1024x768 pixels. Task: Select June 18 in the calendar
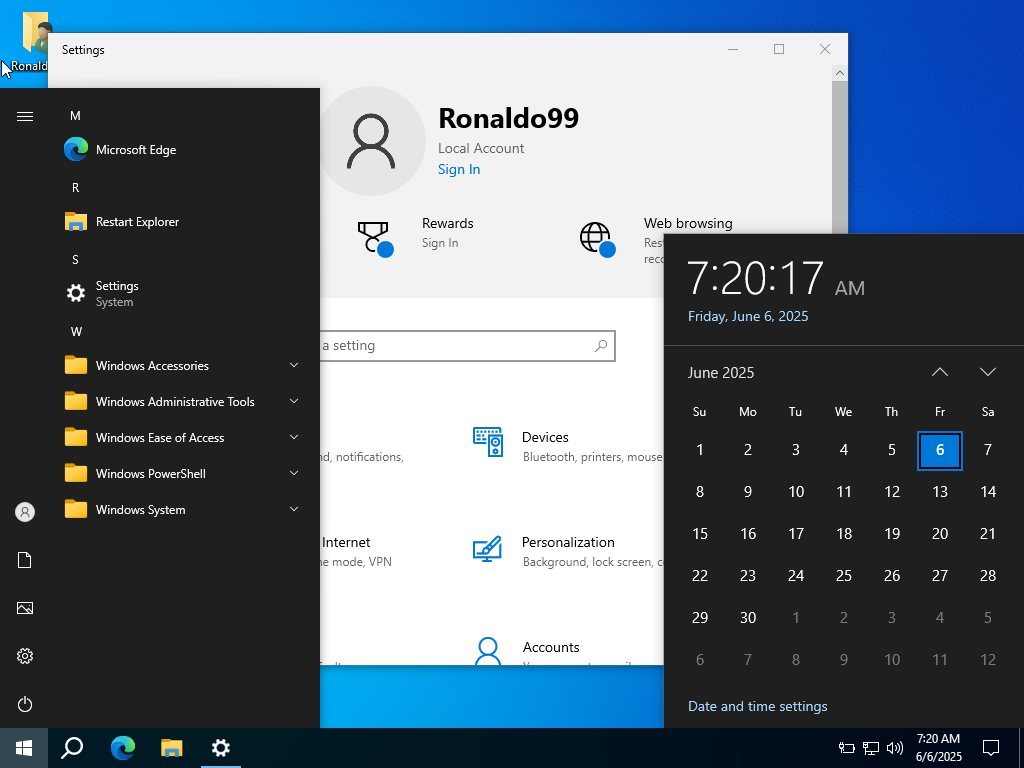844,534
